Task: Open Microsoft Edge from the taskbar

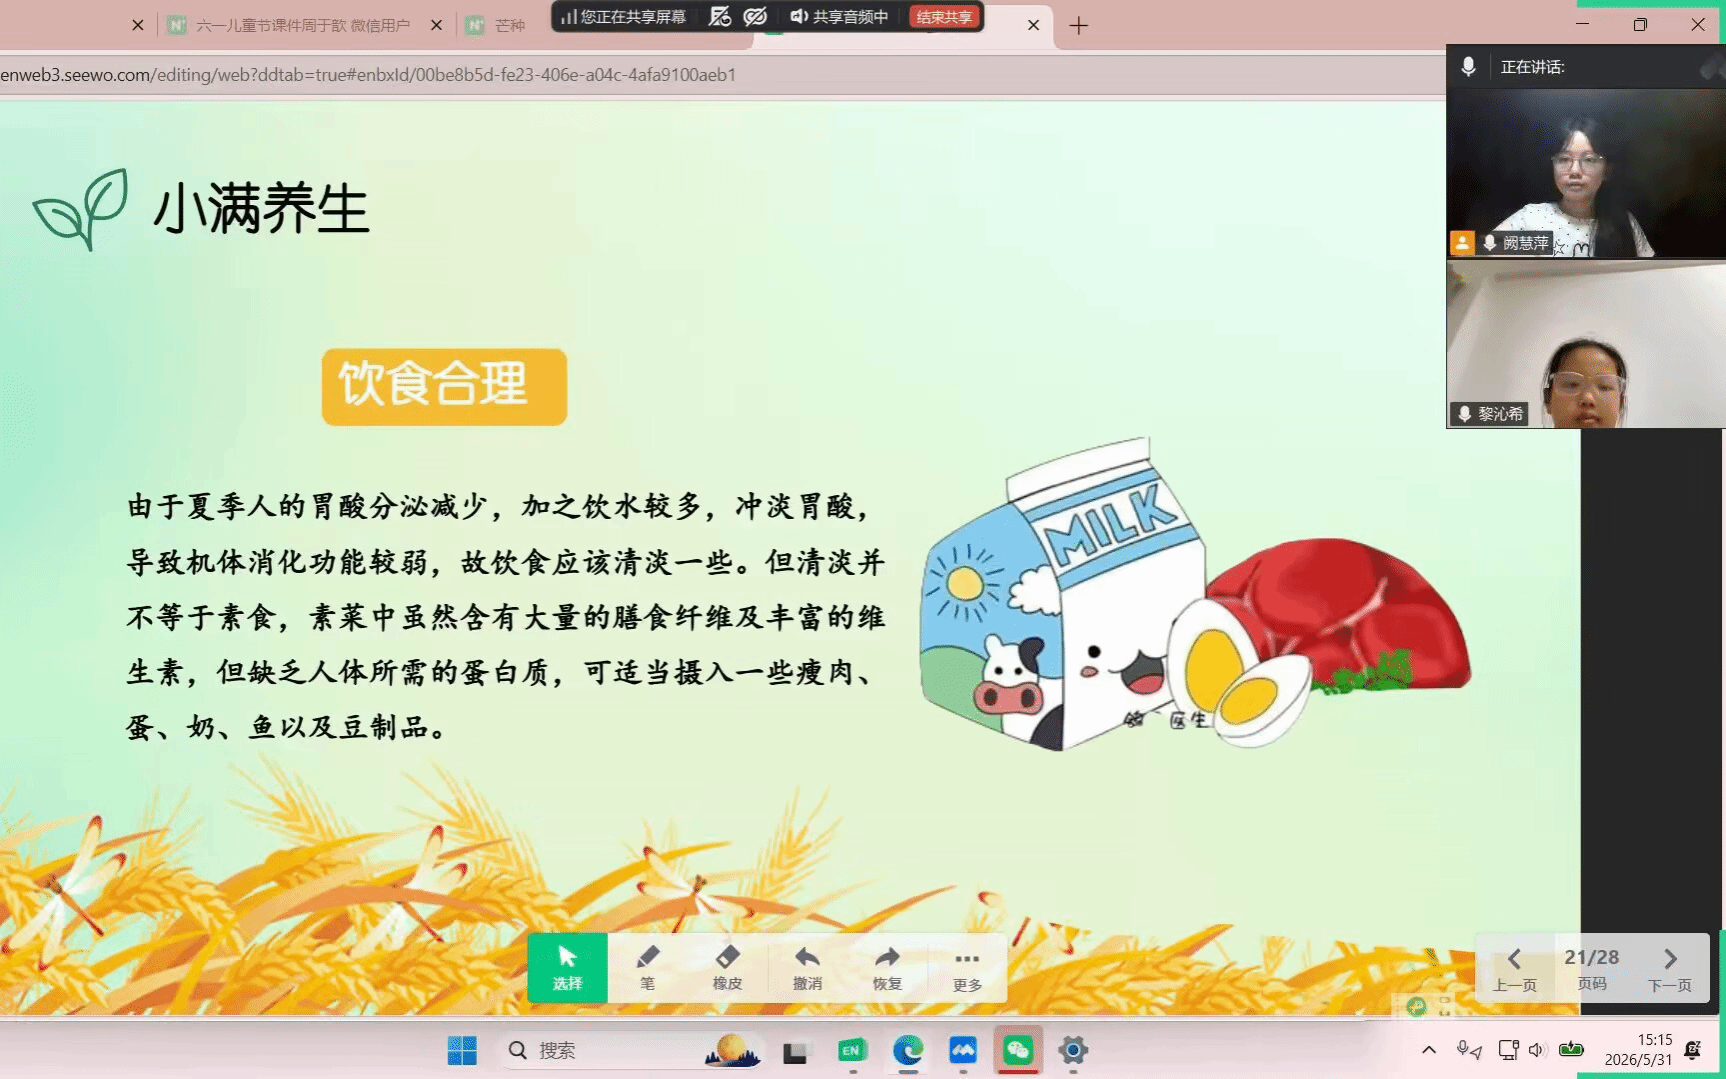Action: tap(907, 1050)
